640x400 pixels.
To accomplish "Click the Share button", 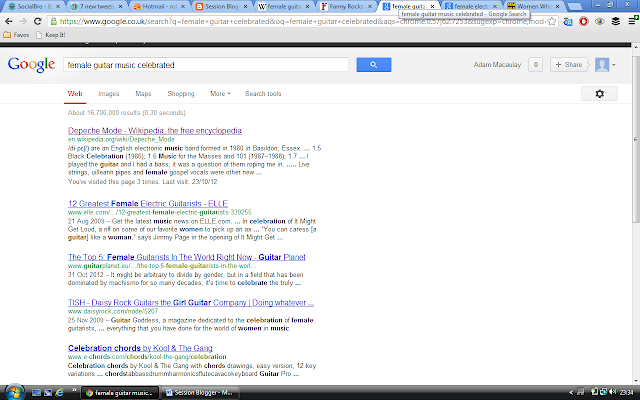I will (x=569, y=64).
